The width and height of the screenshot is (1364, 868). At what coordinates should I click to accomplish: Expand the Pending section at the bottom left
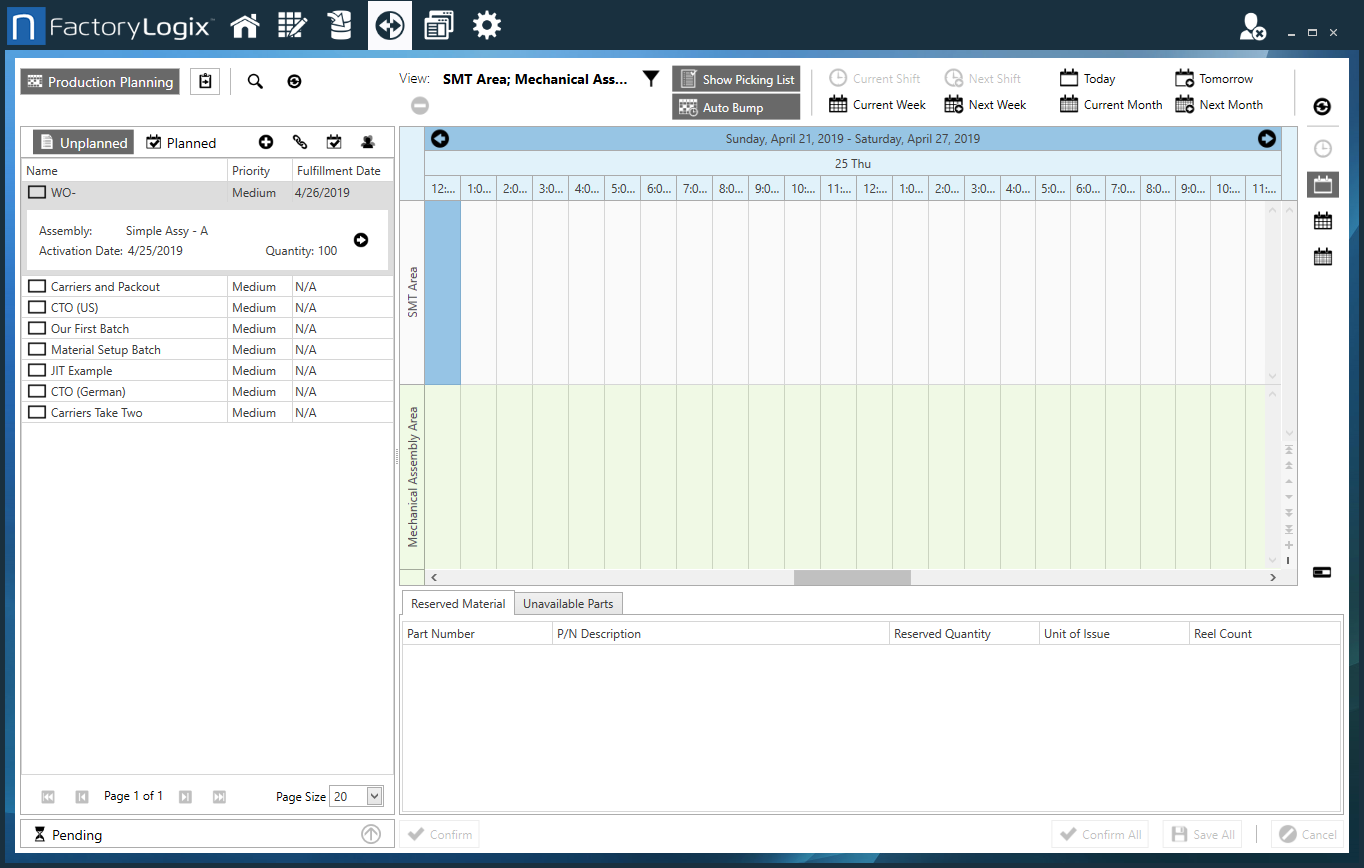click(370, 834)
